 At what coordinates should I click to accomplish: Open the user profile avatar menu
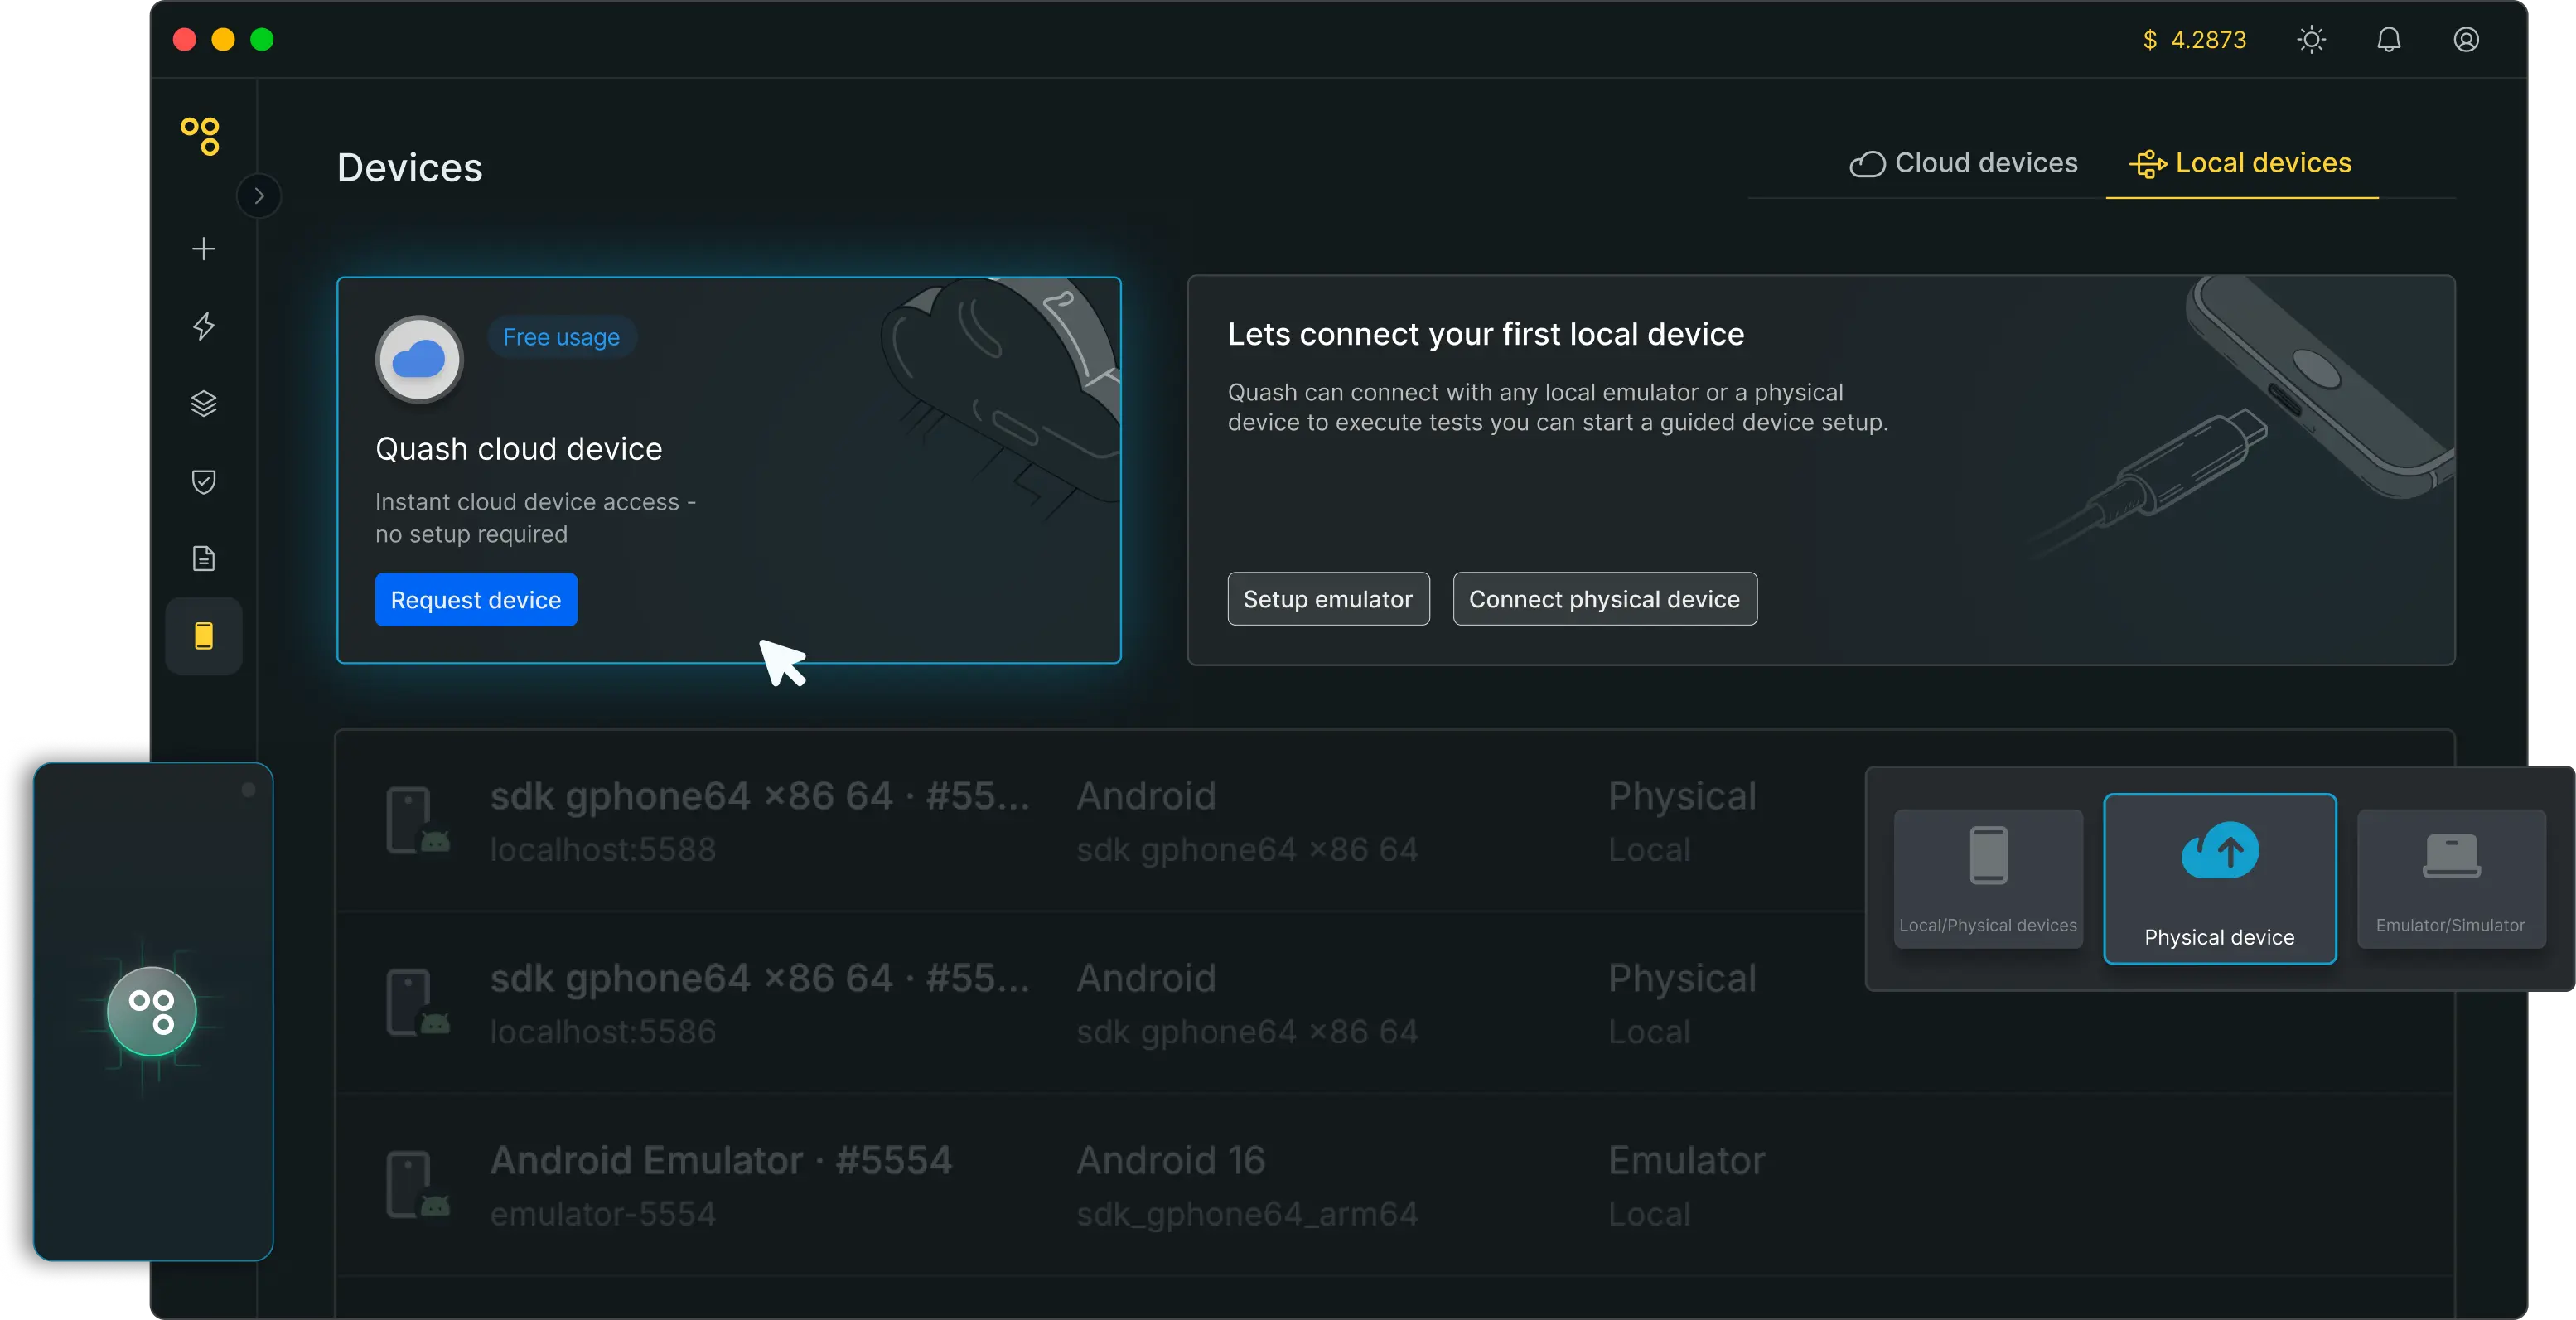(x=2466, y=39)
